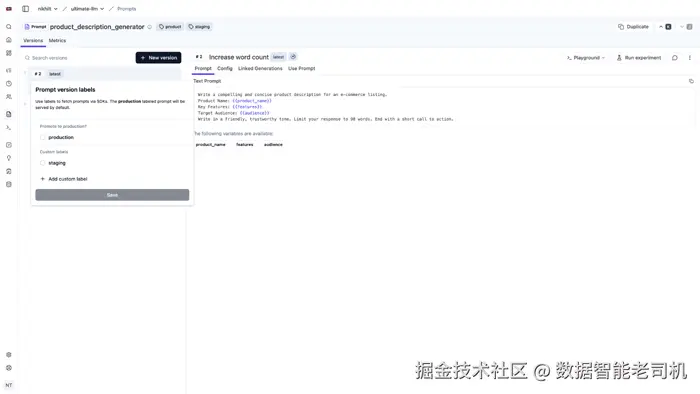This screenshot has height=394, width=700.
Task: Open the Scores sidebar icon
Action: (x=8, y=145)
